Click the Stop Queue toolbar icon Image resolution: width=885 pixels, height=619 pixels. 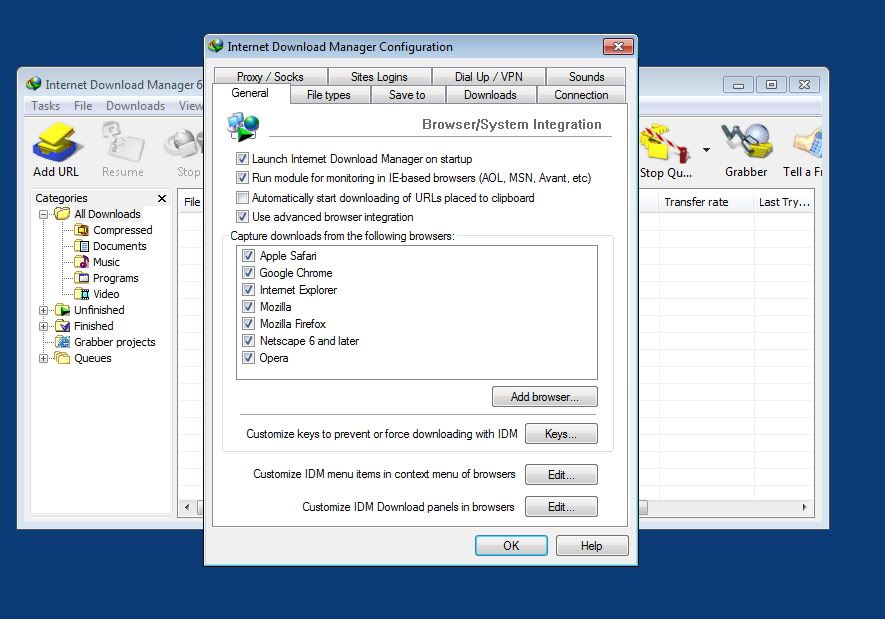(665, 143)
